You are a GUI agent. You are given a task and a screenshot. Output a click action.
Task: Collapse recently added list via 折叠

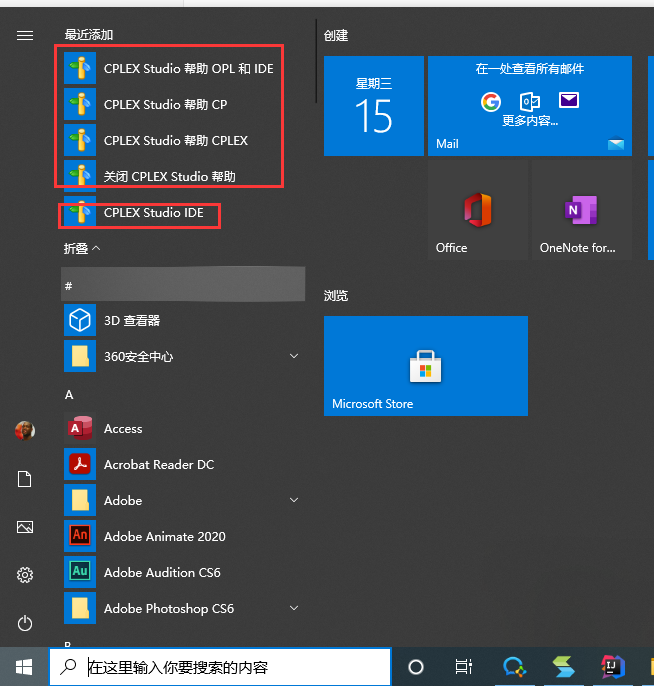tap(82, 248)
